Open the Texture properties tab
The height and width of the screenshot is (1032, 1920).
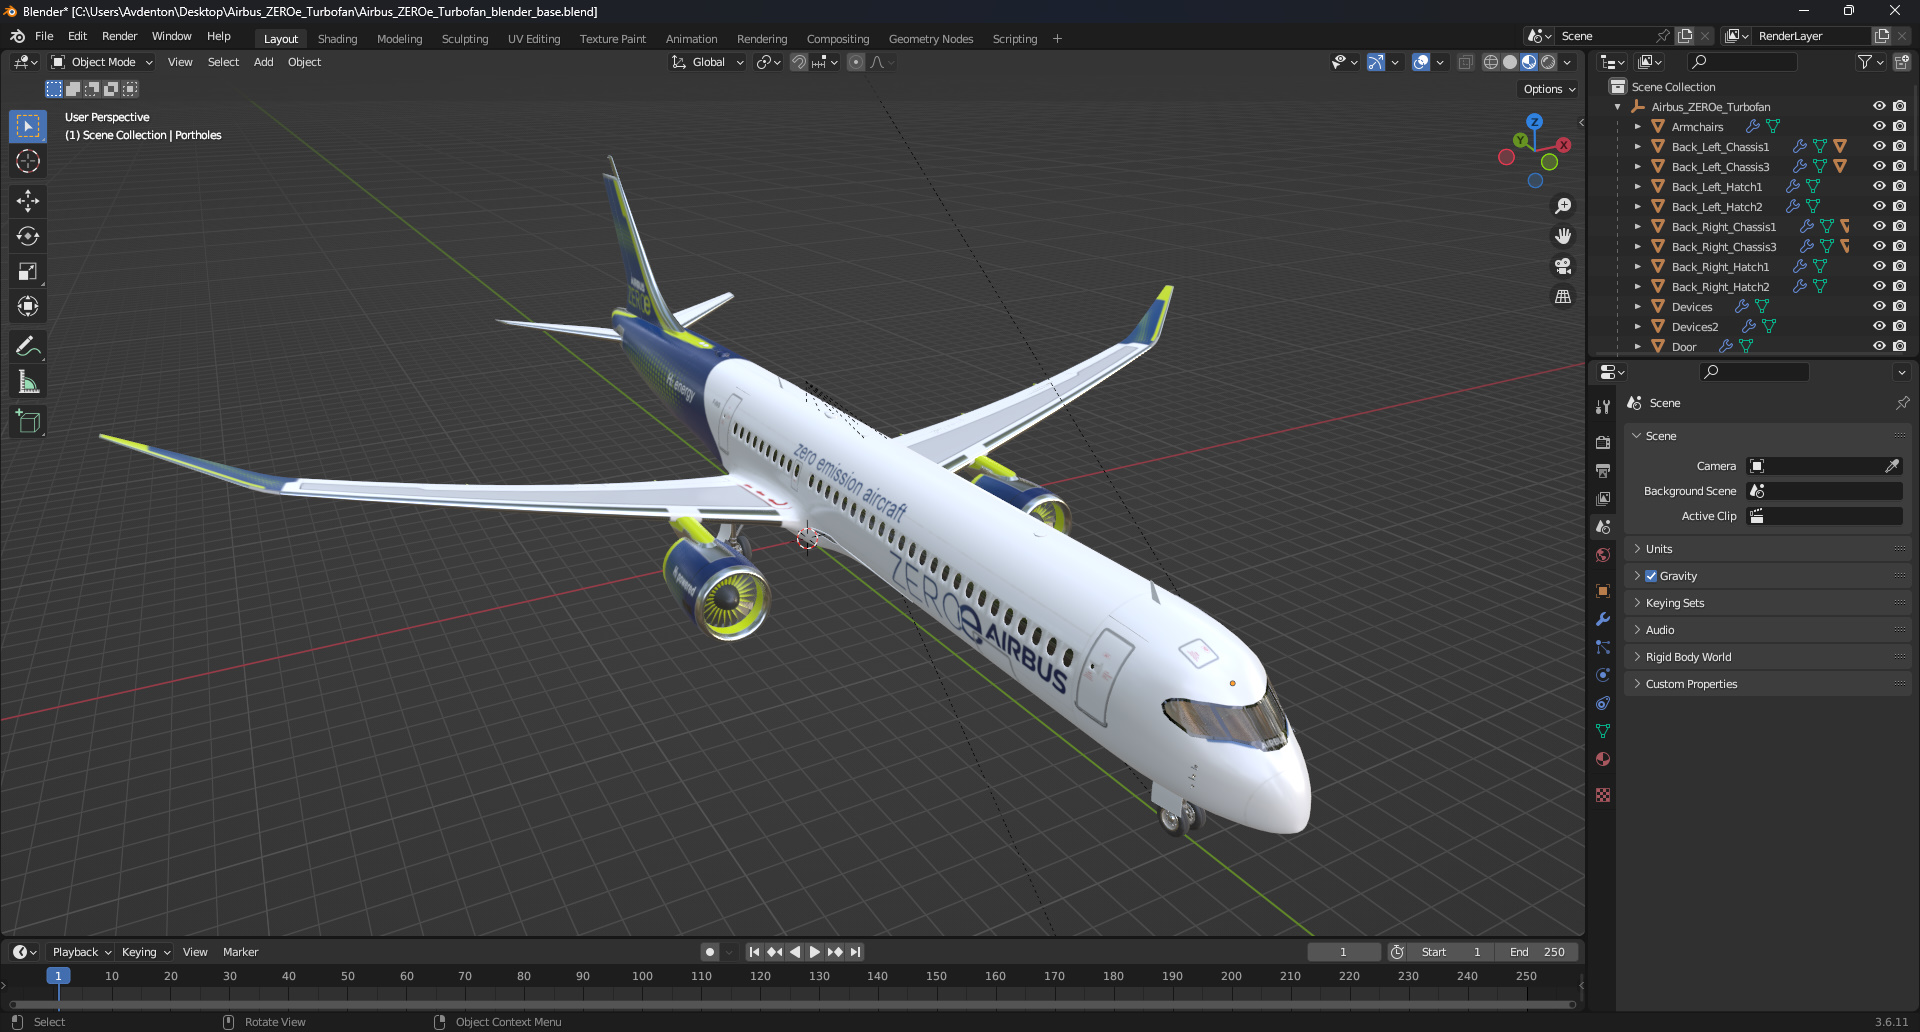click(x=1603, y=795)
